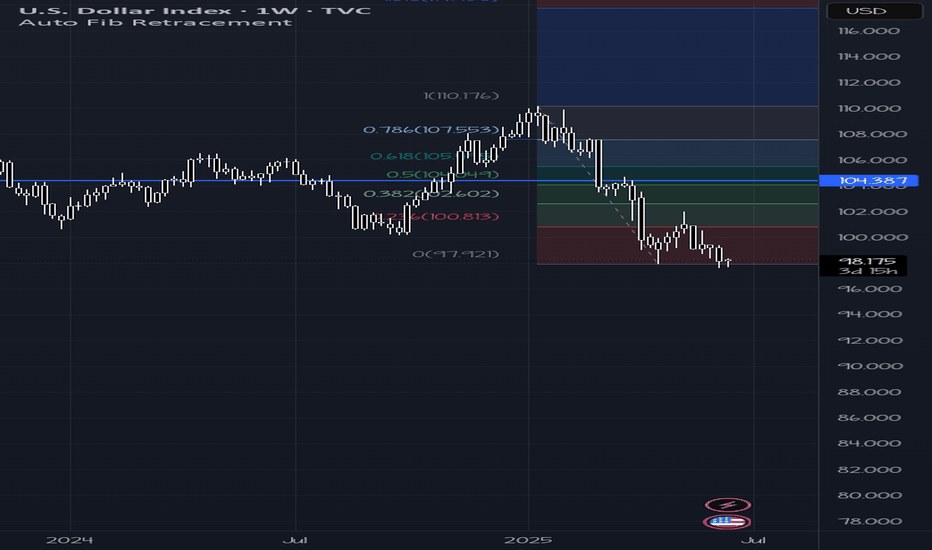Click the Jul label after 2025

coord(753,540)
